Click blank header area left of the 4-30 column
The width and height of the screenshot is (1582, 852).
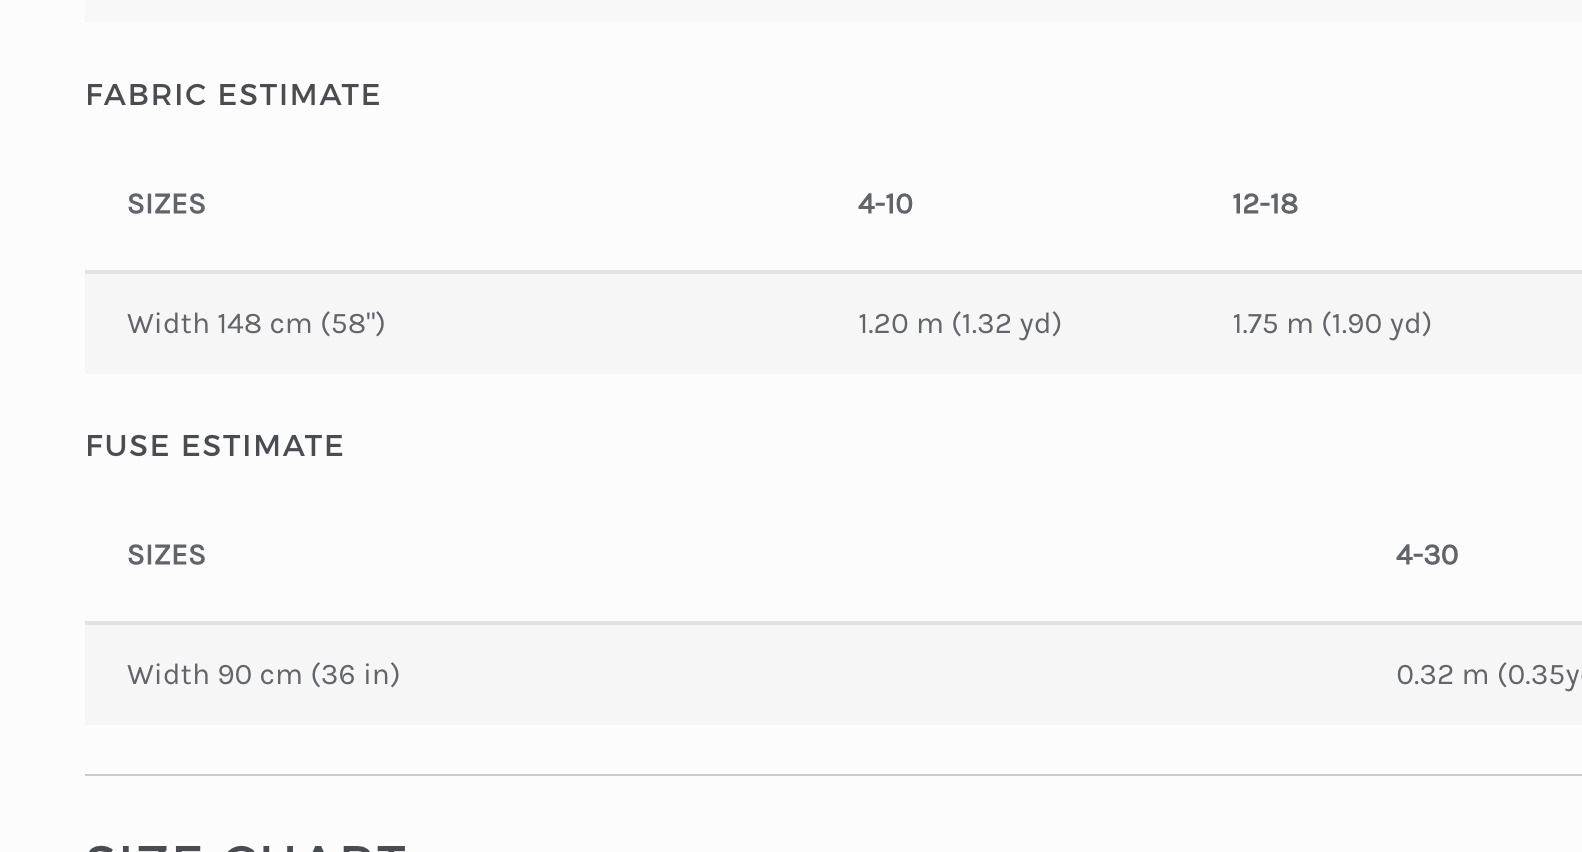[x=800, y=555]
